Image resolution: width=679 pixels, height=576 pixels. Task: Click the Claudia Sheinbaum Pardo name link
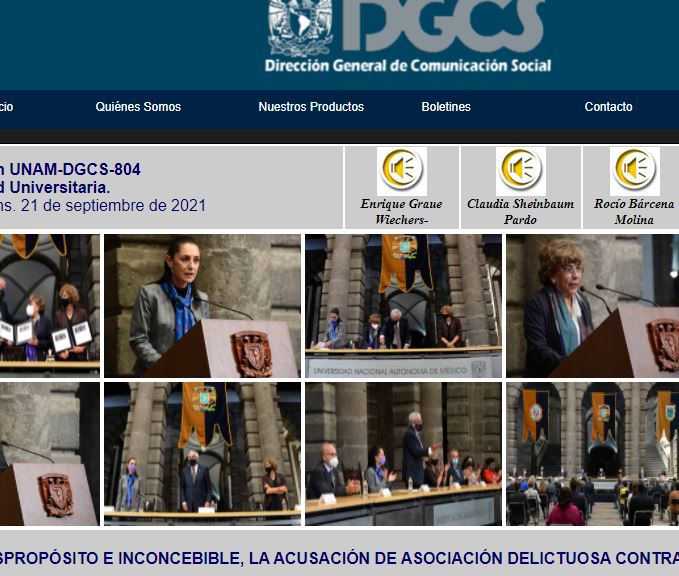coord(521,211)
